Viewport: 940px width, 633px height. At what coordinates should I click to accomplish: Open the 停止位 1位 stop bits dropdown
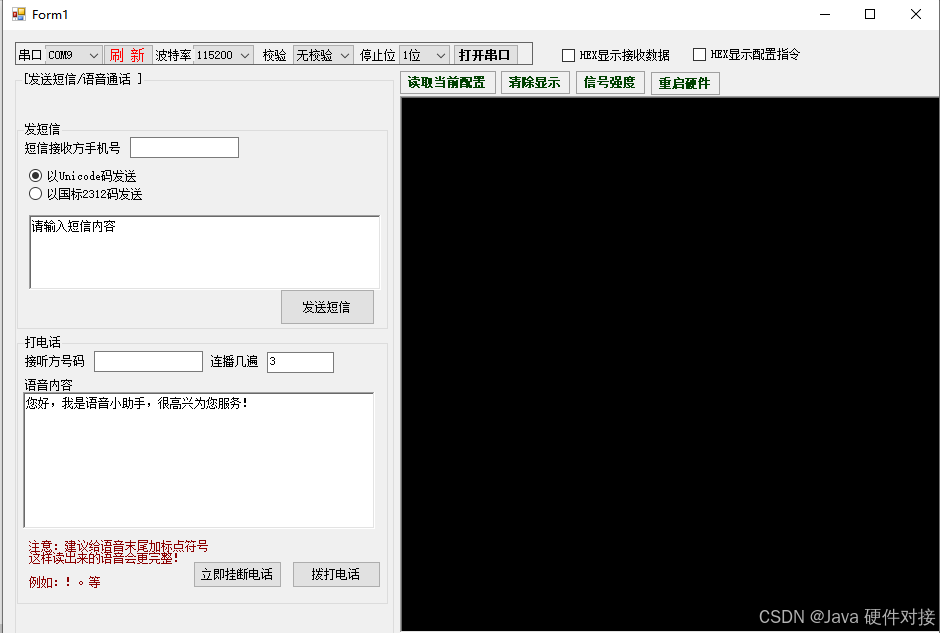[424, 55]
